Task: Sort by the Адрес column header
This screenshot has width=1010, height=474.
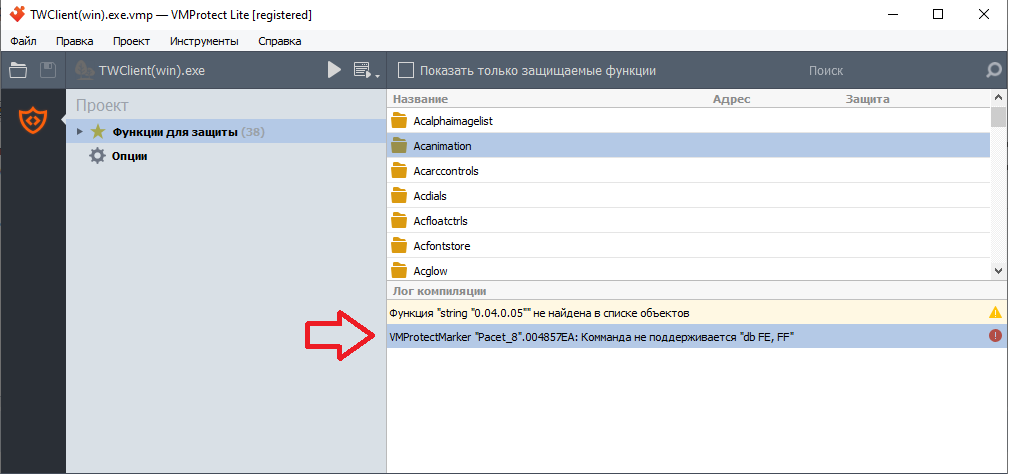Action: click(731, 99)
